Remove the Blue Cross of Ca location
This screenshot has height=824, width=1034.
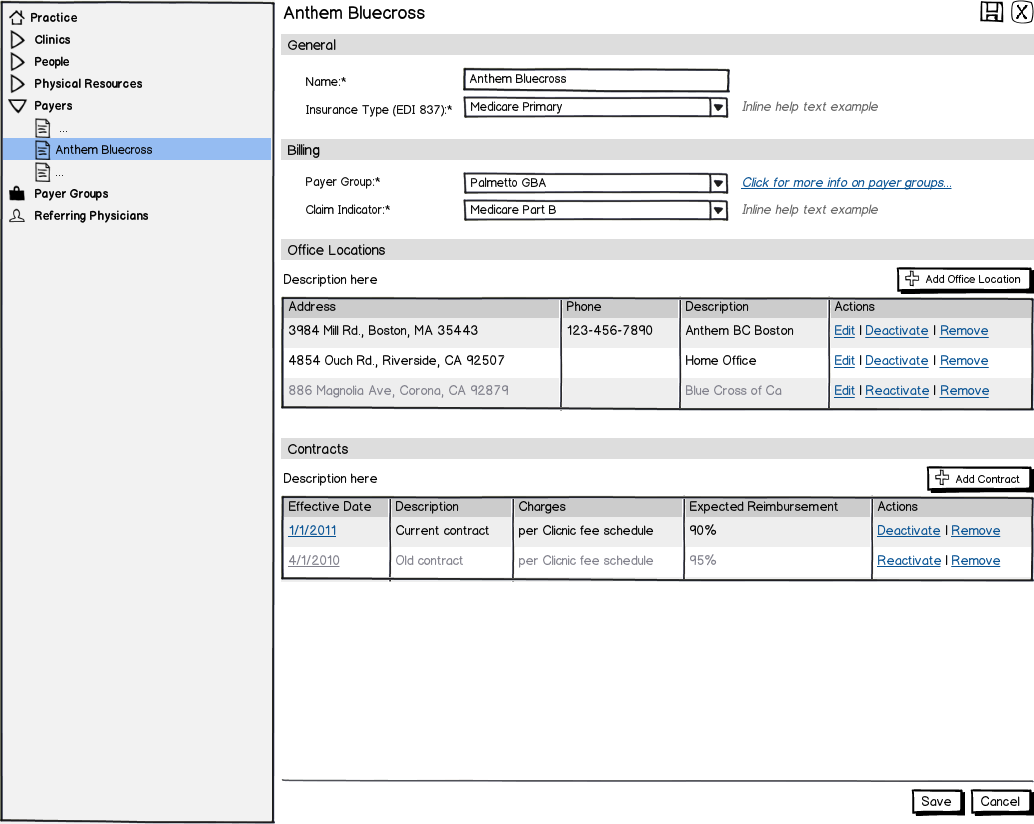click(964, 390)
